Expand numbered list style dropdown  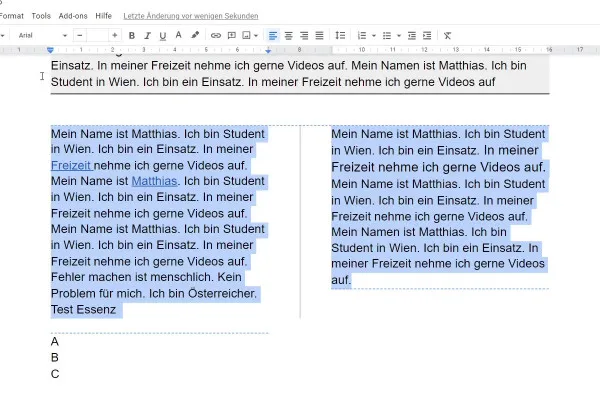(x=374, y=36)
